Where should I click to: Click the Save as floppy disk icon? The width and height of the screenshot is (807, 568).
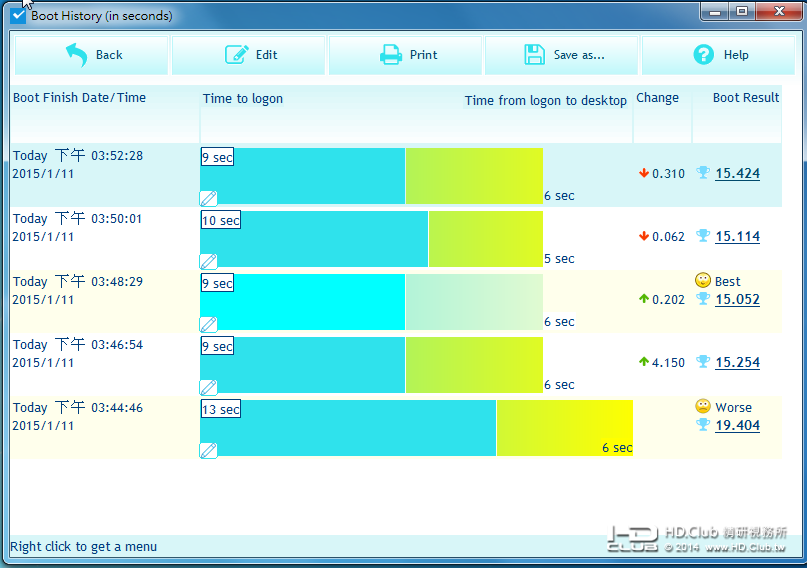[534, 55]
